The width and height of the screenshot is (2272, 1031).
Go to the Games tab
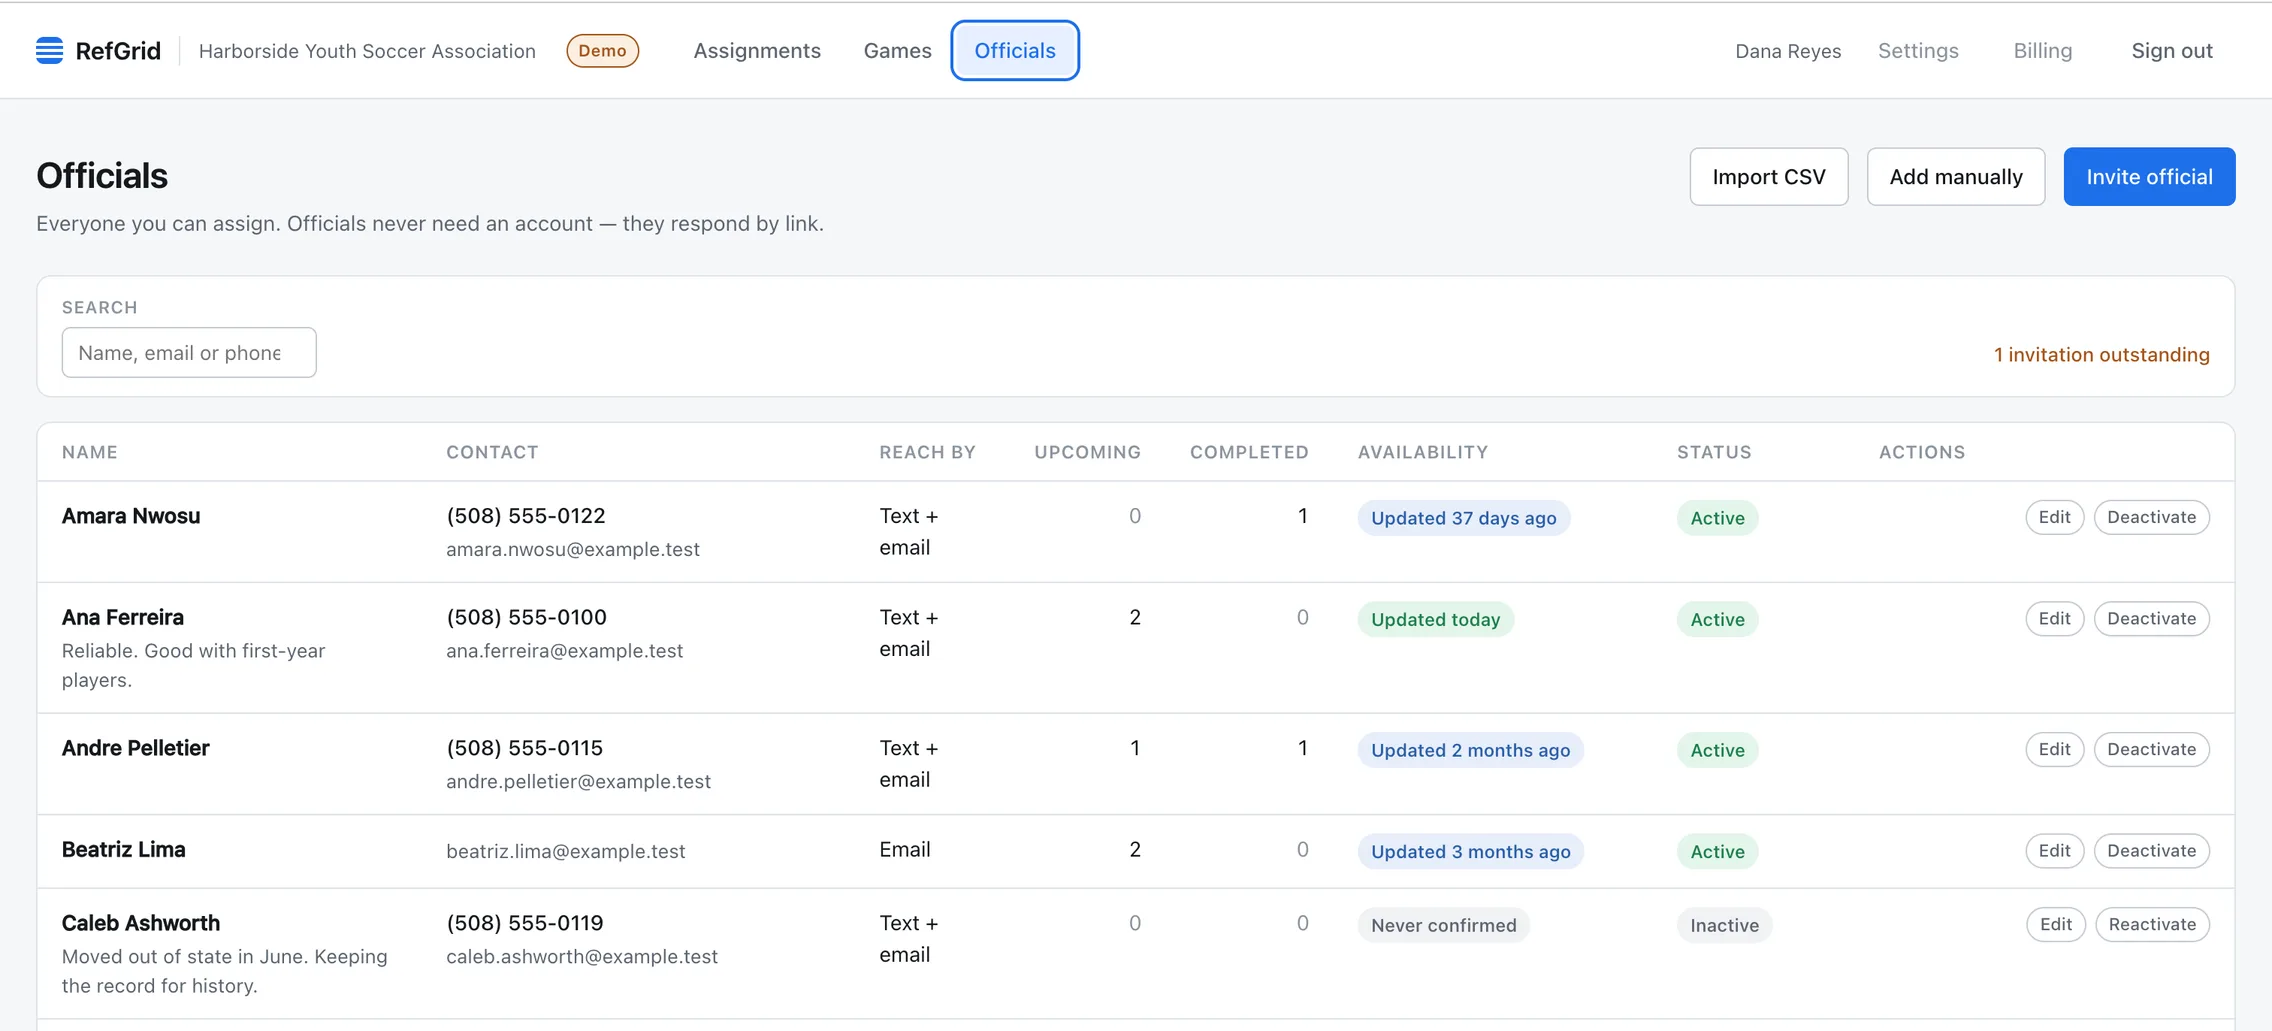[x=897, y=50]
